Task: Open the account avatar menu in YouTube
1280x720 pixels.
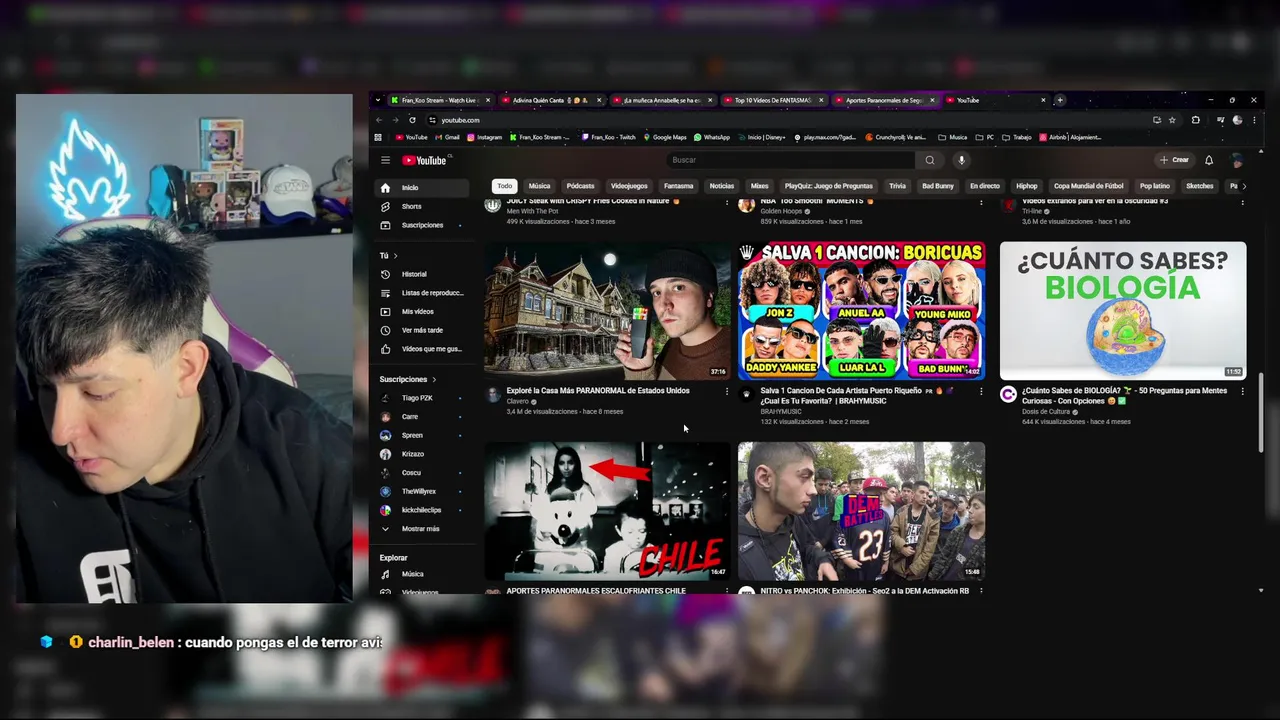Action: click(x=1238, y=160)
